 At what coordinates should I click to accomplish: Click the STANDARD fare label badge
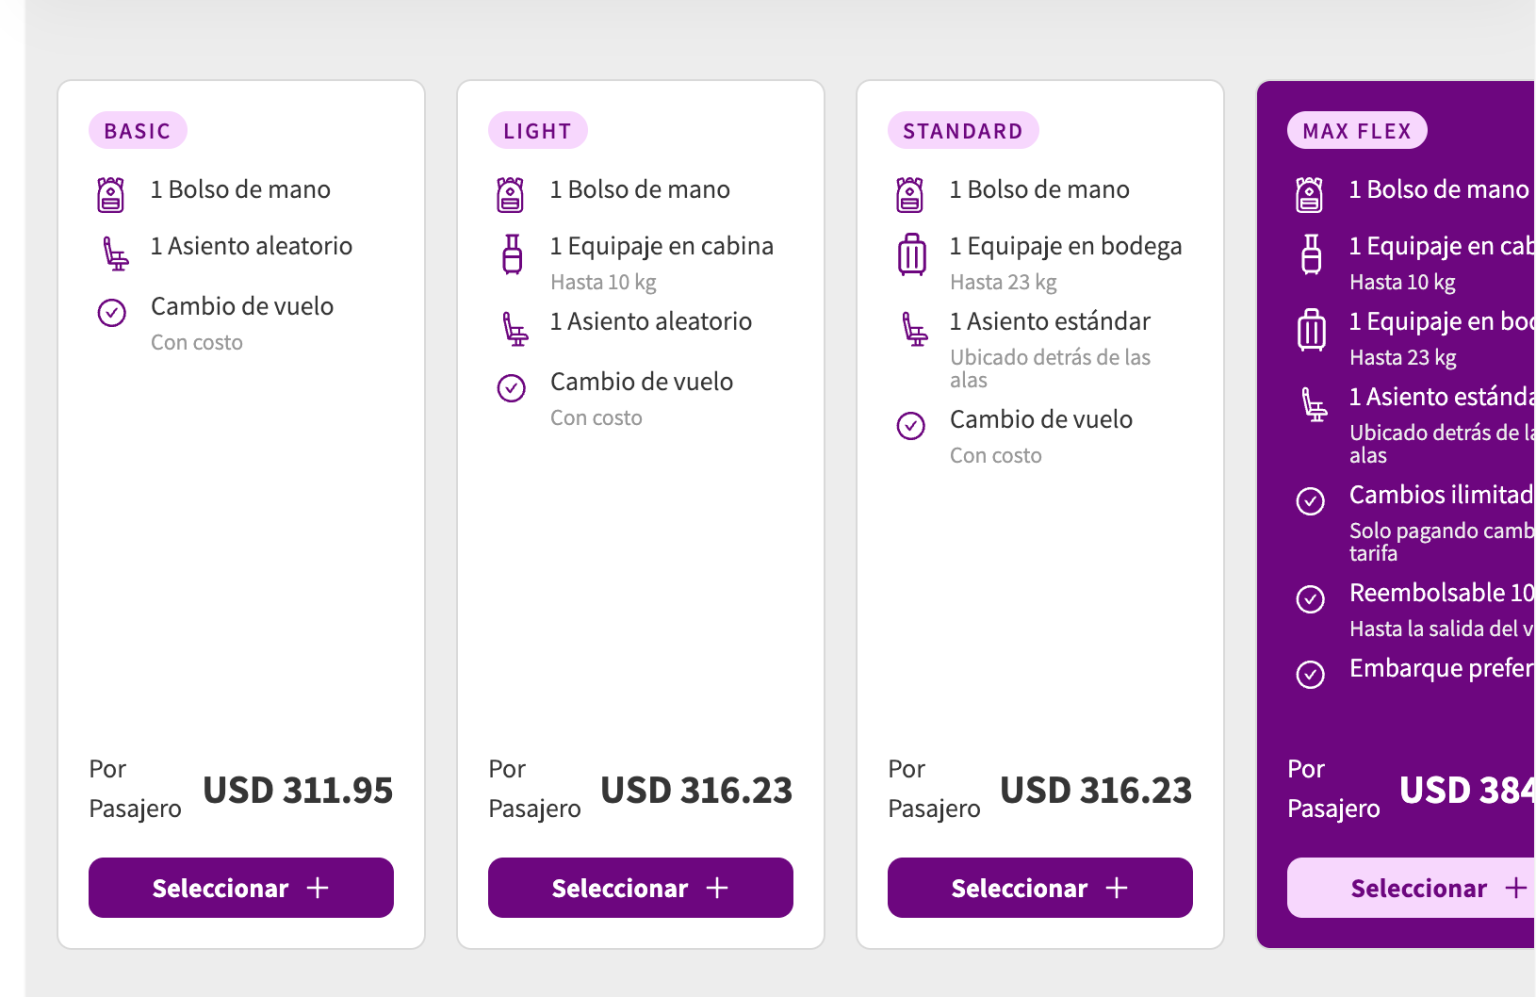[x=962, y=131]
